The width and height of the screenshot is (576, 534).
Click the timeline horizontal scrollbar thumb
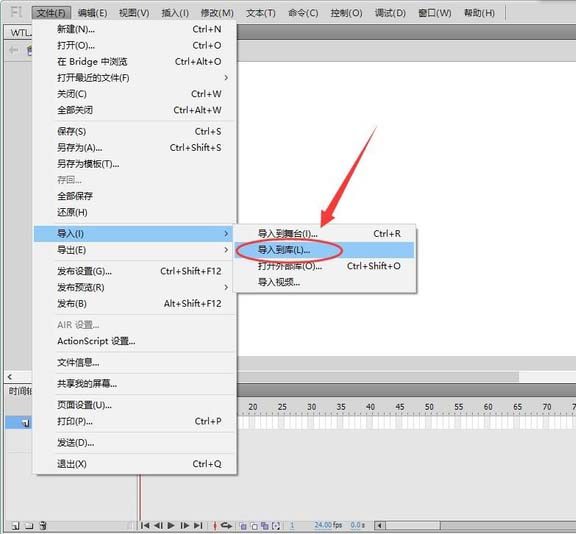413,526
